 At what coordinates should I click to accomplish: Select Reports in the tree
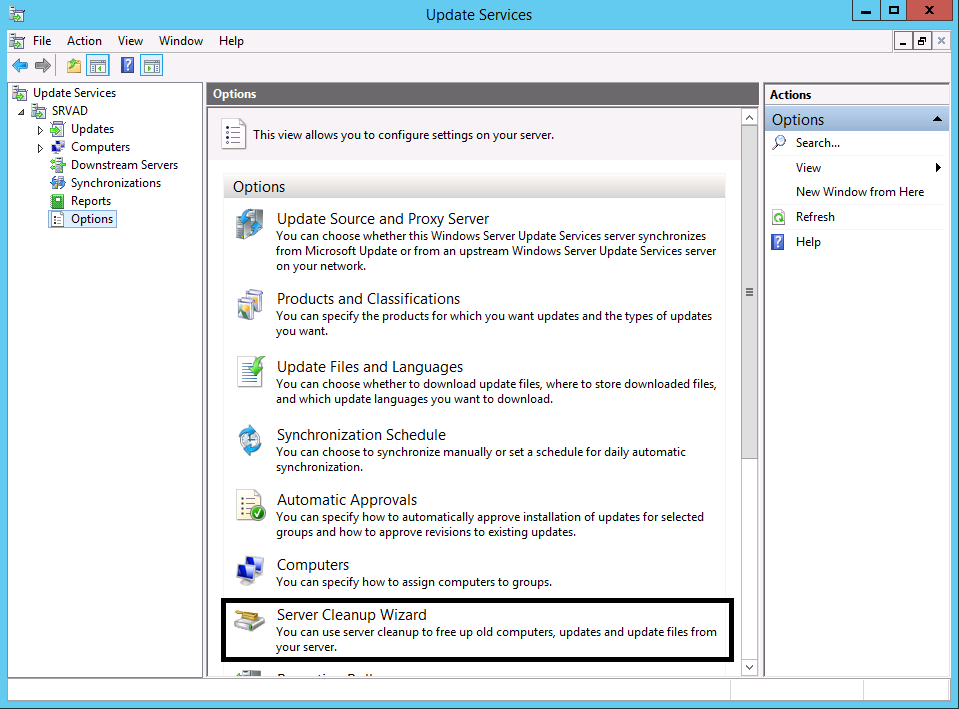91,201
